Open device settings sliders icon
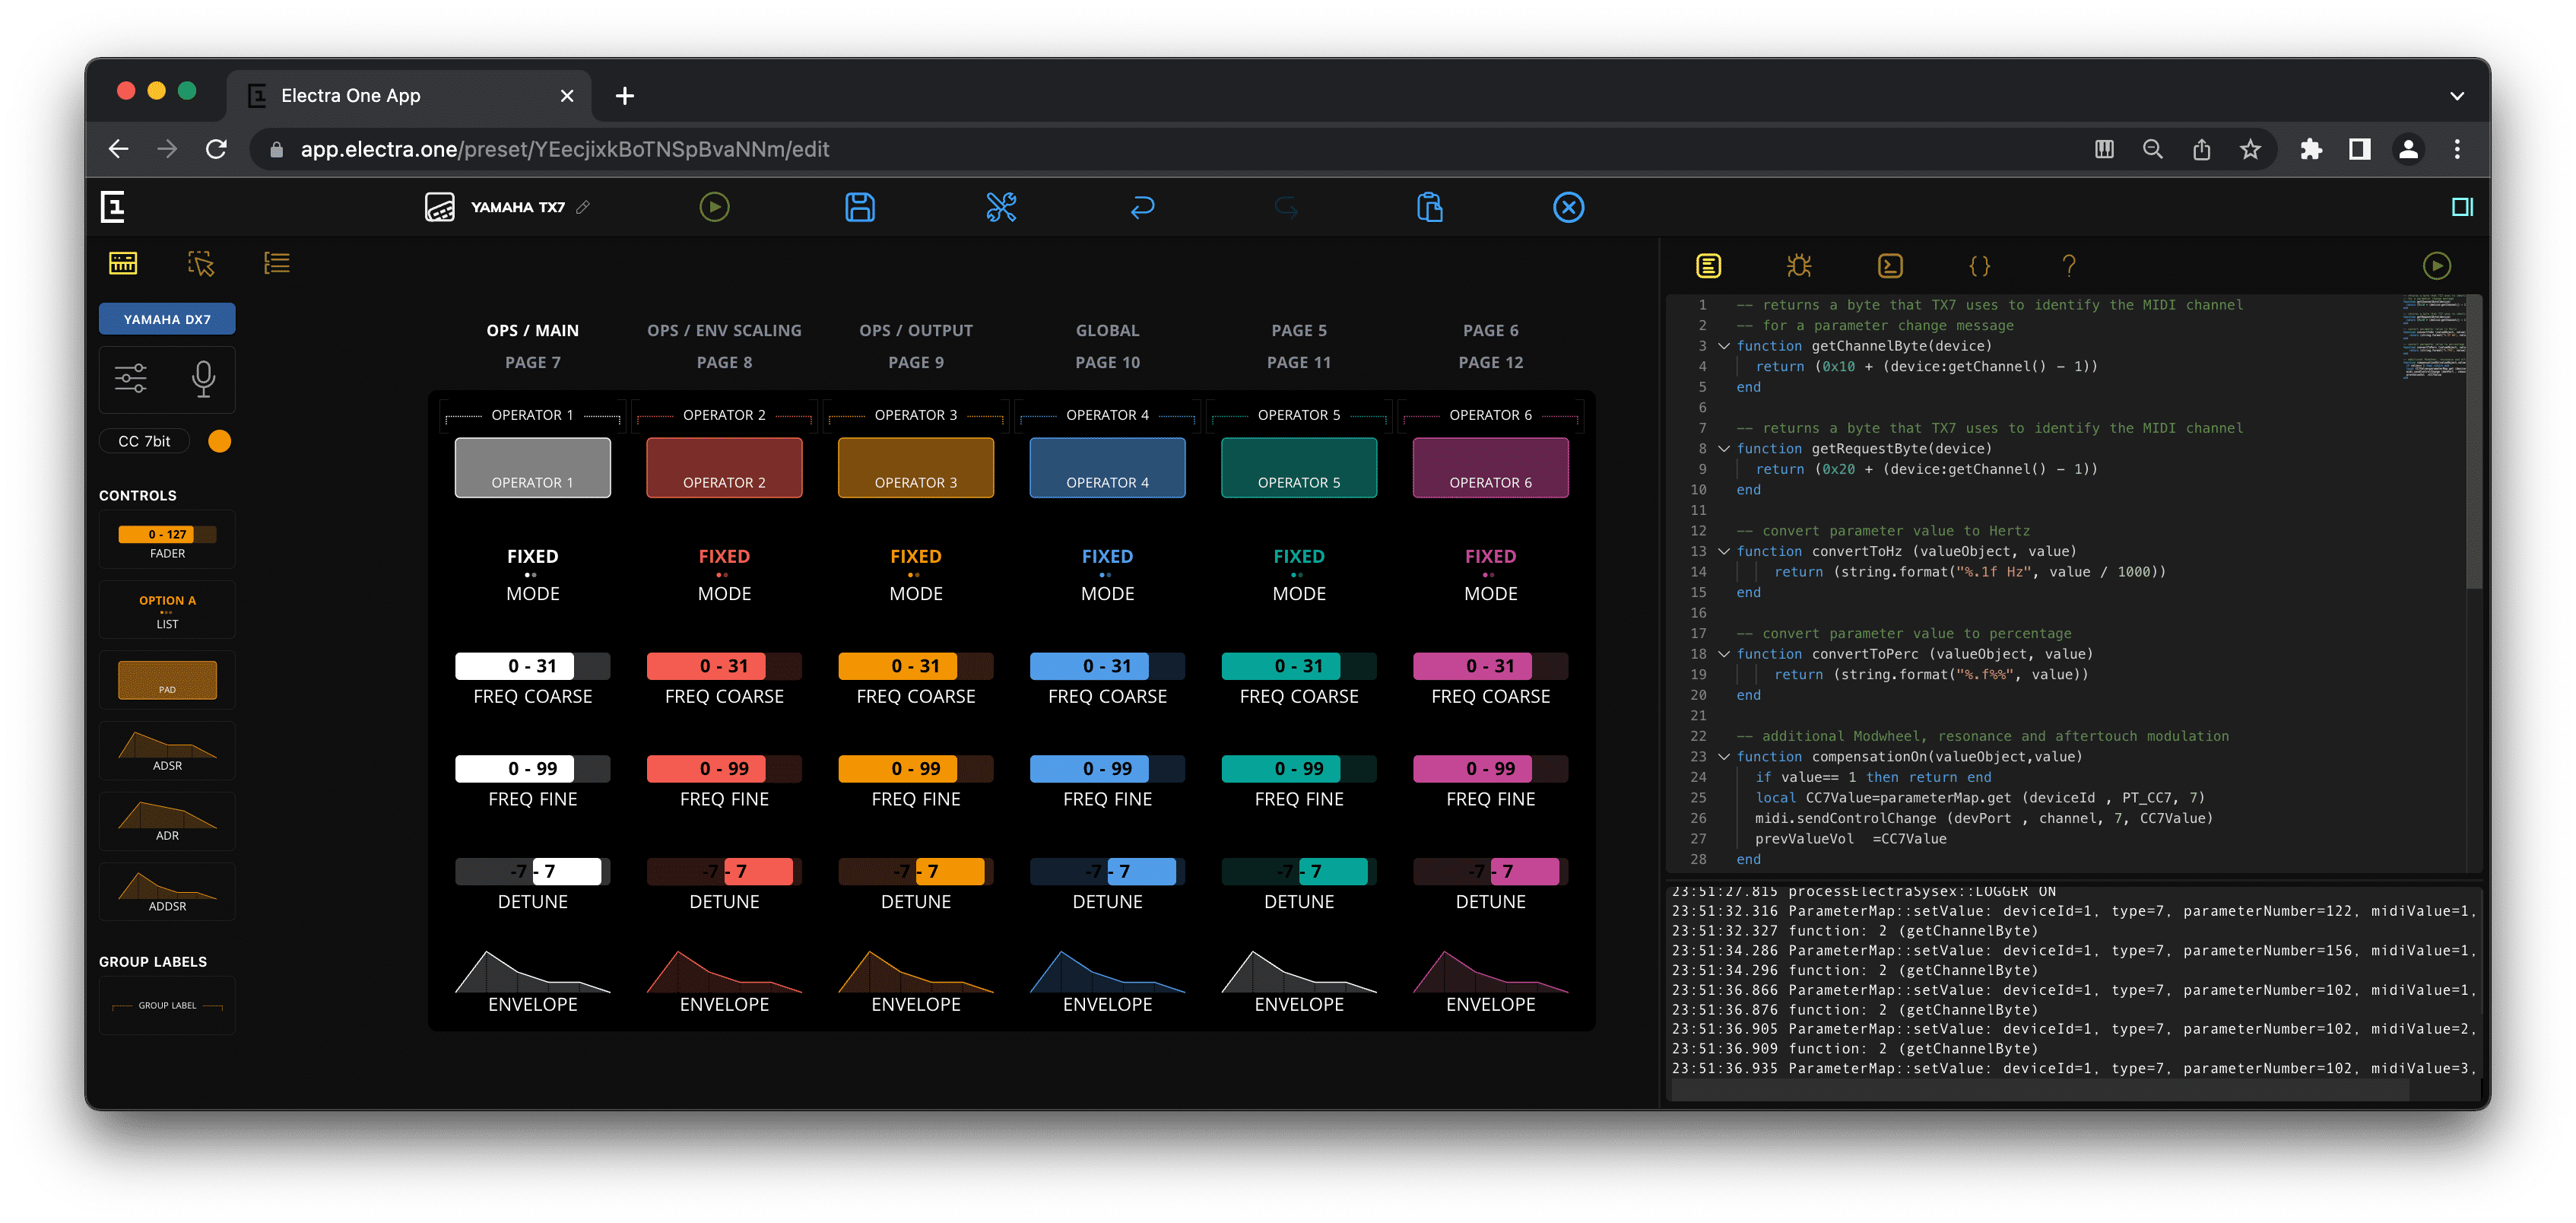 point(131,378)
